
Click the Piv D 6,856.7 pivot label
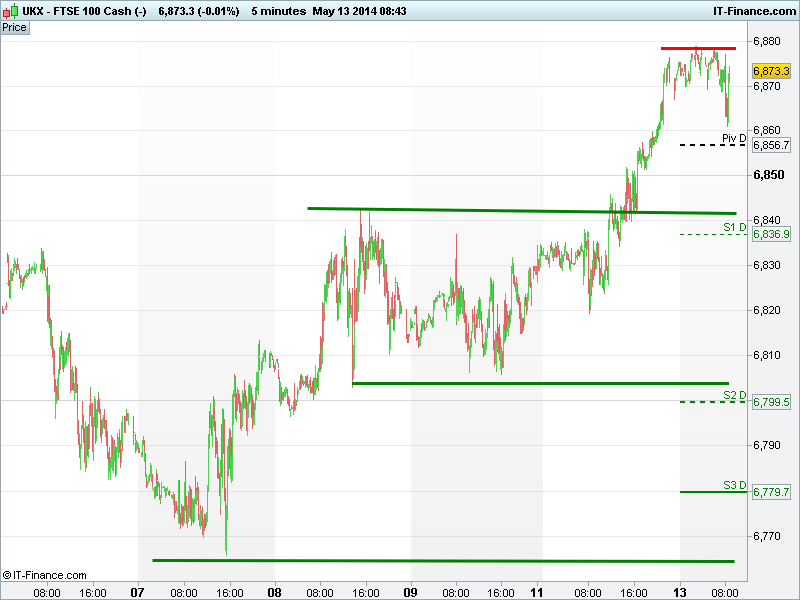[771, 145]
